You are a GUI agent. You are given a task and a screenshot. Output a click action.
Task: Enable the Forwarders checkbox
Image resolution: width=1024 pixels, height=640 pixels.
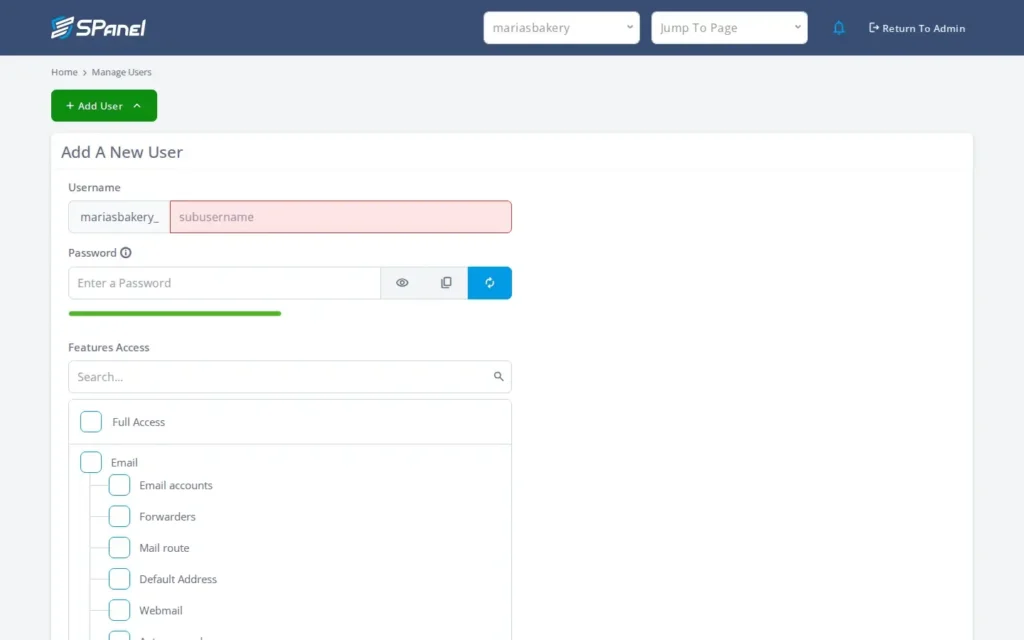pyautogui.click(x=120, y=517)
